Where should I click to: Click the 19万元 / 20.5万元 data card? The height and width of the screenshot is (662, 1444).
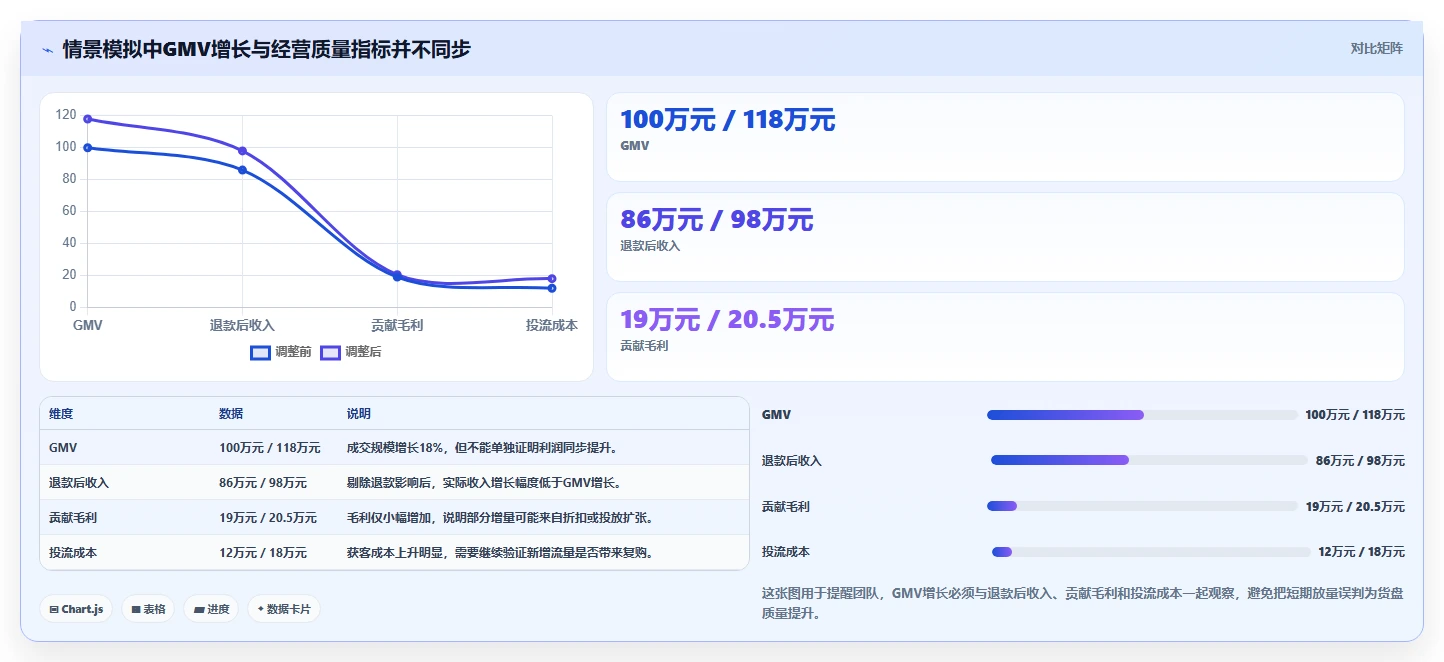[1005, 337]
